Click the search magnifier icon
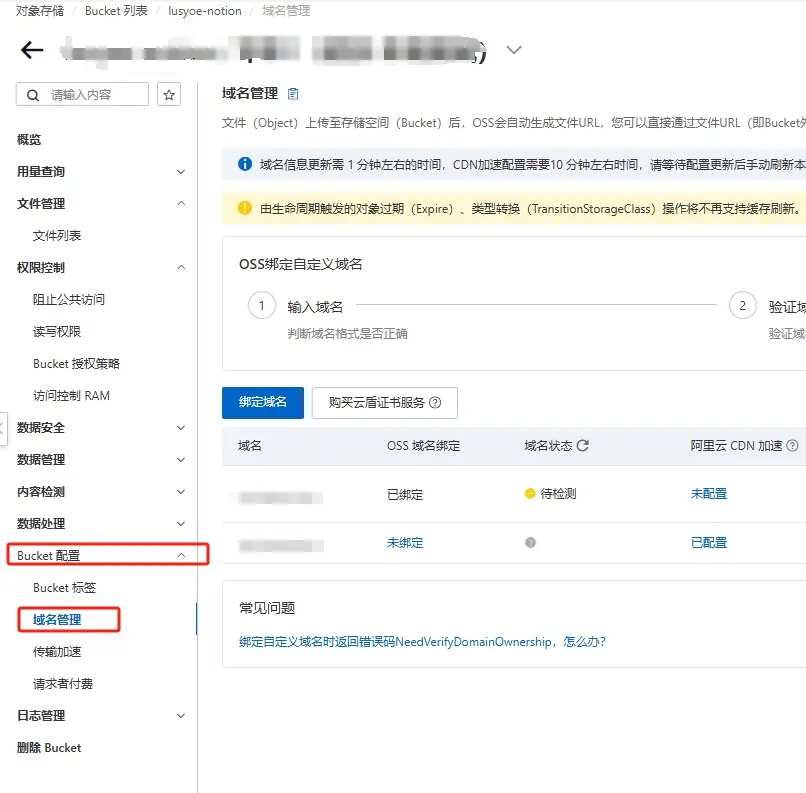 coord(33,95)
